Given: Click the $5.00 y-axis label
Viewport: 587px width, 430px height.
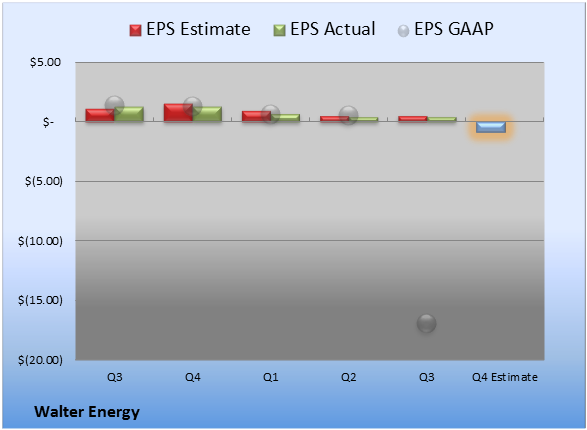Looking at the screenshot, I should [45, 62].
